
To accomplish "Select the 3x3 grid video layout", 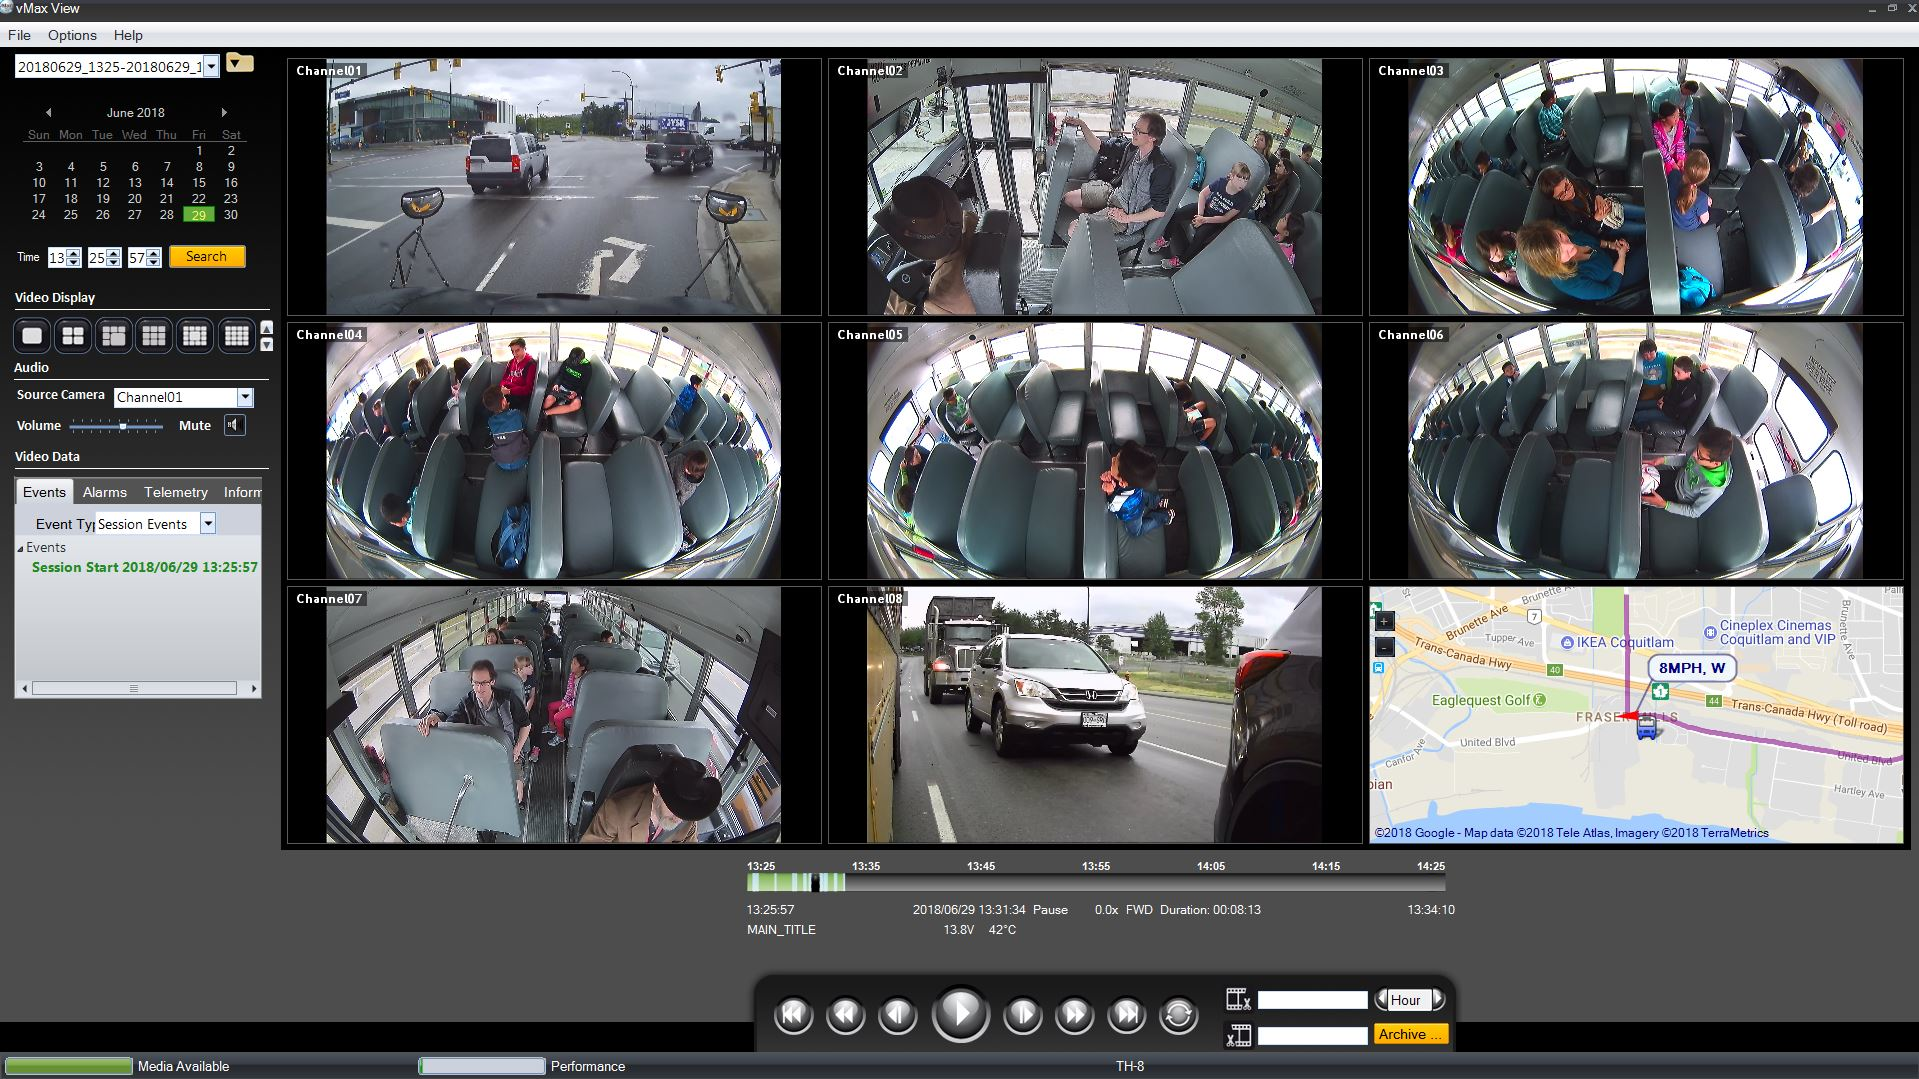I will coord(154,336).
